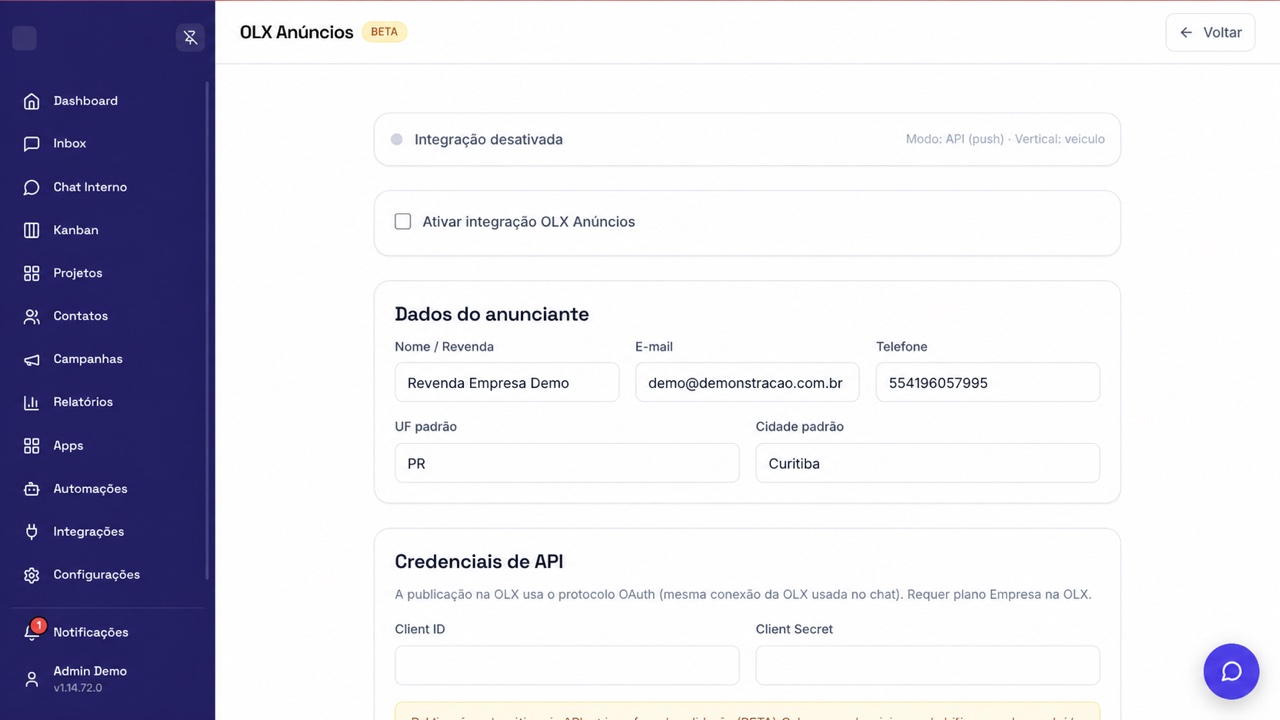
Task: Click the Campanhas megaphone icon
Action: 32,359
